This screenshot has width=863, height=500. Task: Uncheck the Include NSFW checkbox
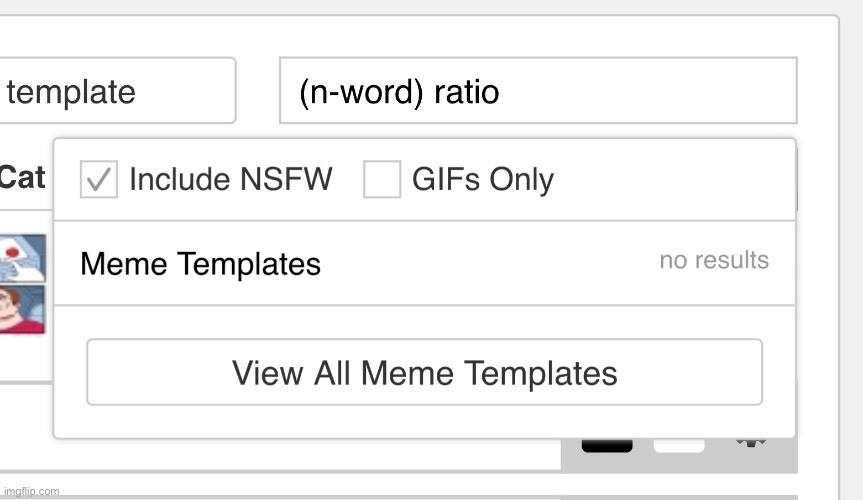[99, 180]
